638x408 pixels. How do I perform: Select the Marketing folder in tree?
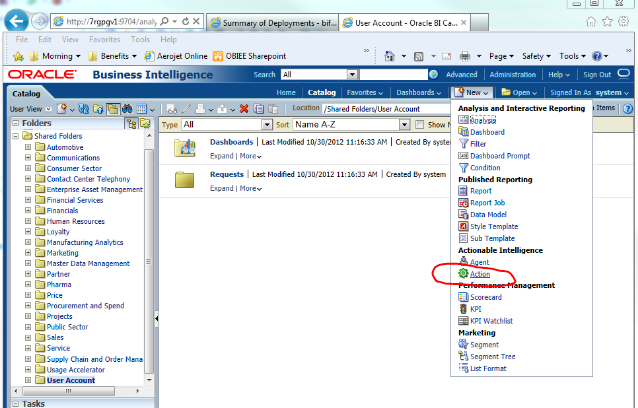(62, 253)
